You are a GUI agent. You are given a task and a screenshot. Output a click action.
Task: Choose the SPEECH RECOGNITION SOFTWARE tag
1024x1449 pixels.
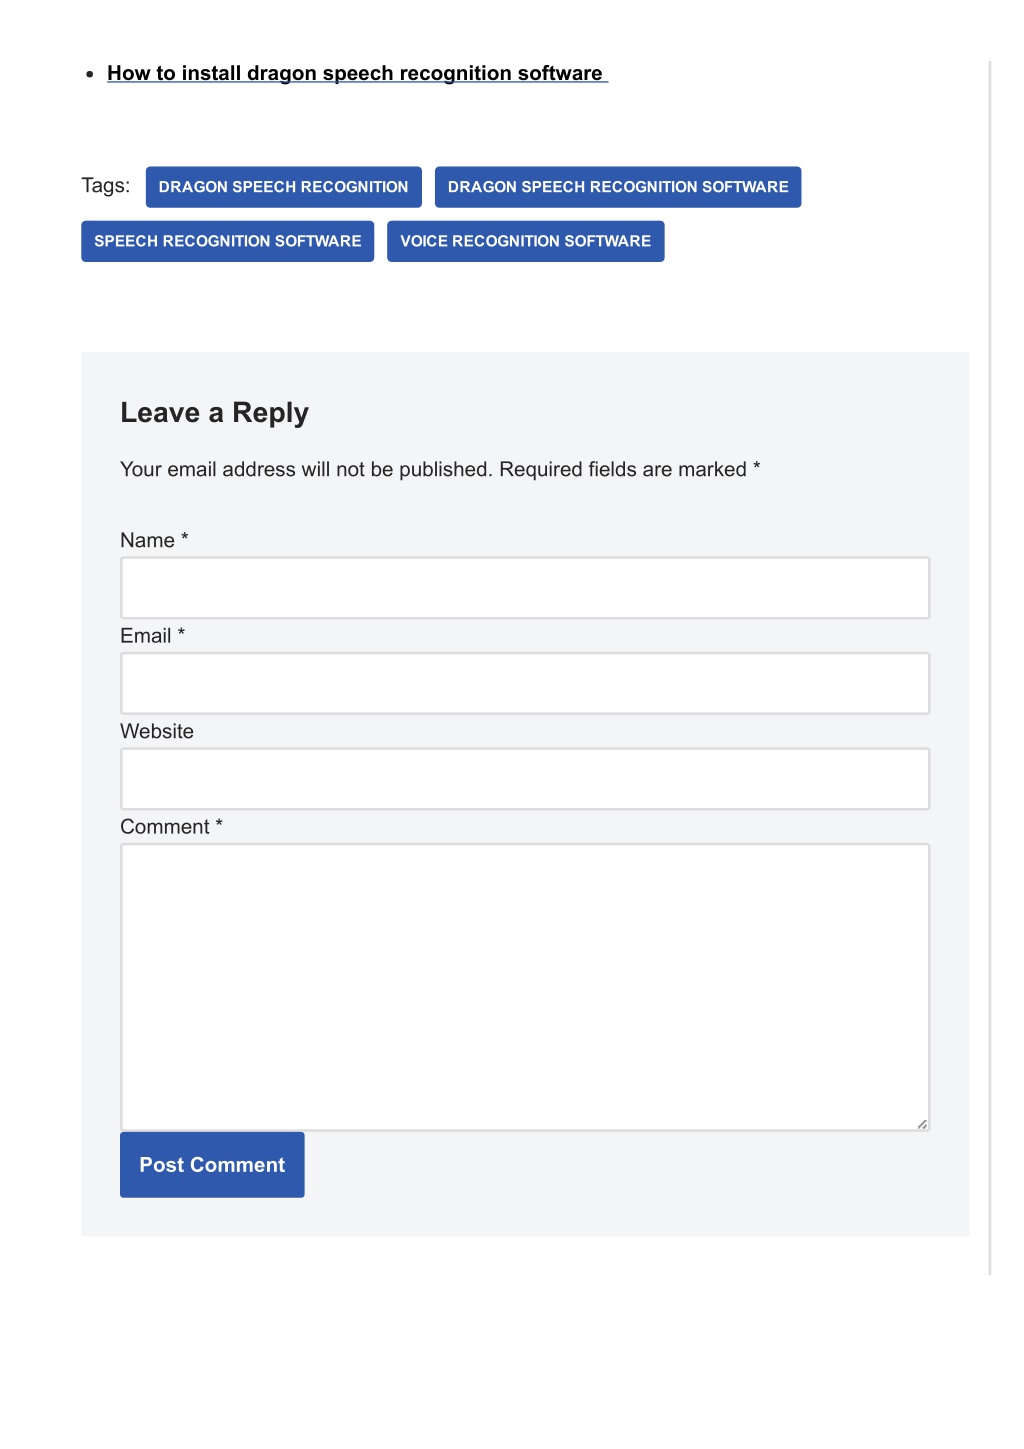point(227,241)
